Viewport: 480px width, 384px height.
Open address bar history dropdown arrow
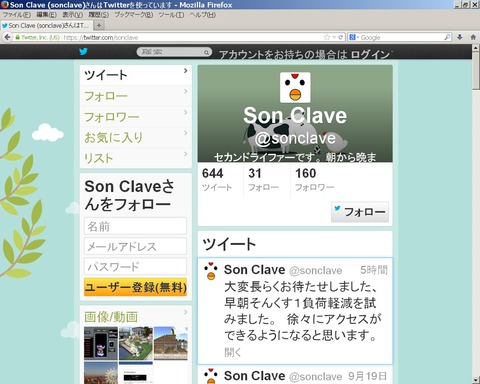coord(334,37)
